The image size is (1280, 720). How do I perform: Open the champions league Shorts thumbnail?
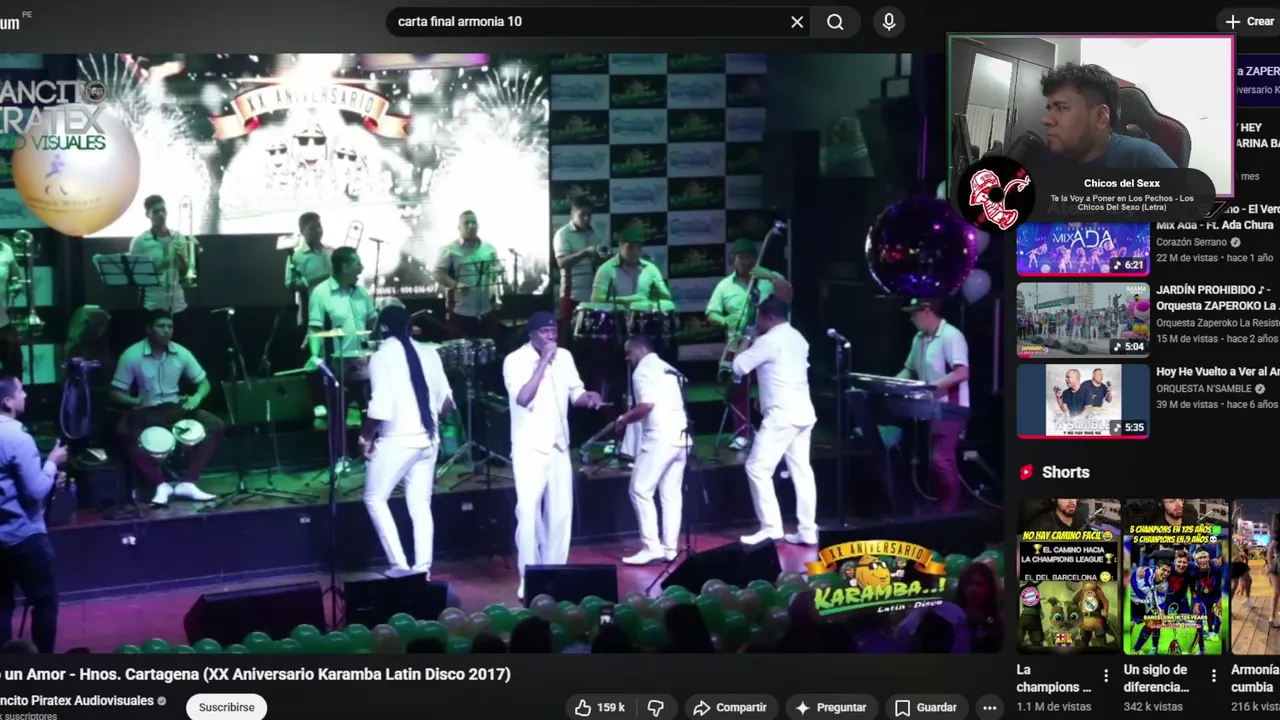pos(1068,577)
